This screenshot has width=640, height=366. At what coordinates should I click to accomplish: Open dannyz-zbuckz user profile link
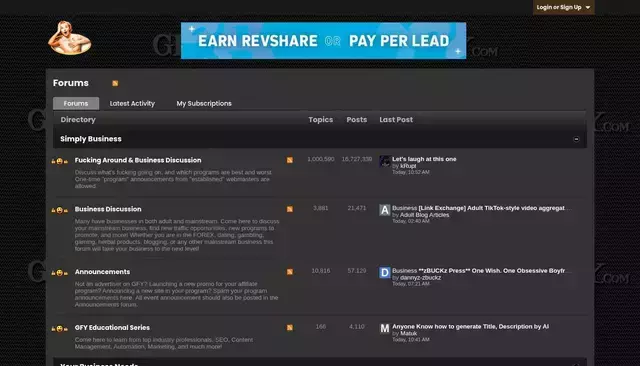pyautogui.click(x=420, y=277)
